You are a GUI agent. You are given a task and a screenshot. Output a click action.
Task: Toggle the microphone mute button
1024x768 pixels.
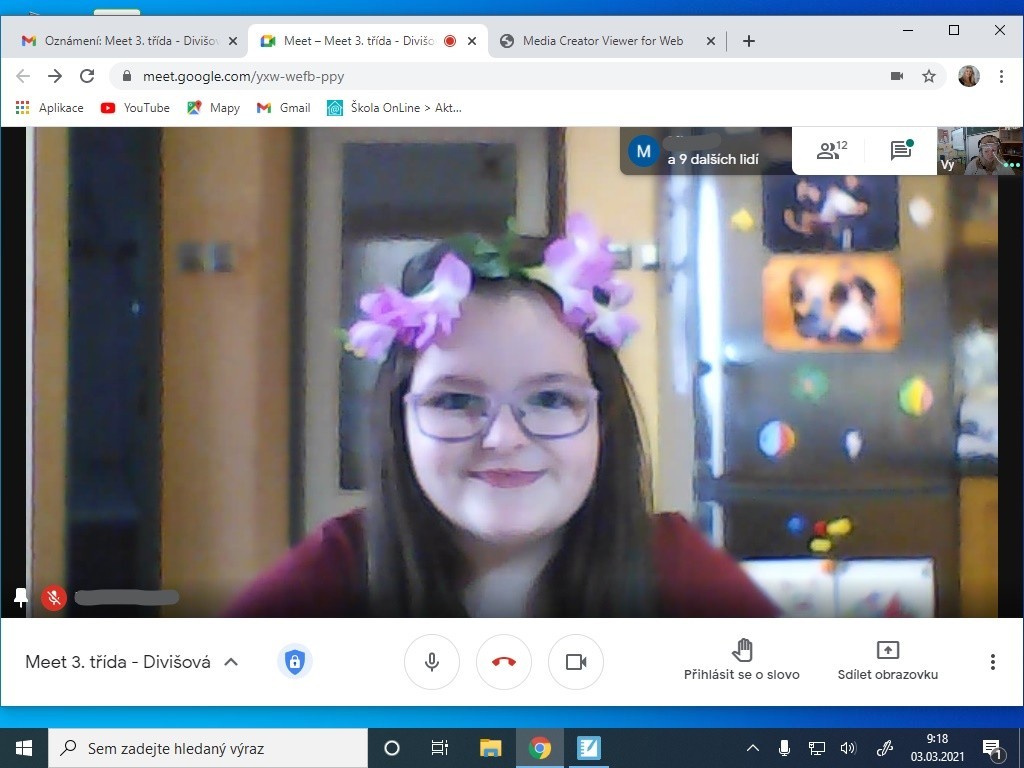(432, 662)
